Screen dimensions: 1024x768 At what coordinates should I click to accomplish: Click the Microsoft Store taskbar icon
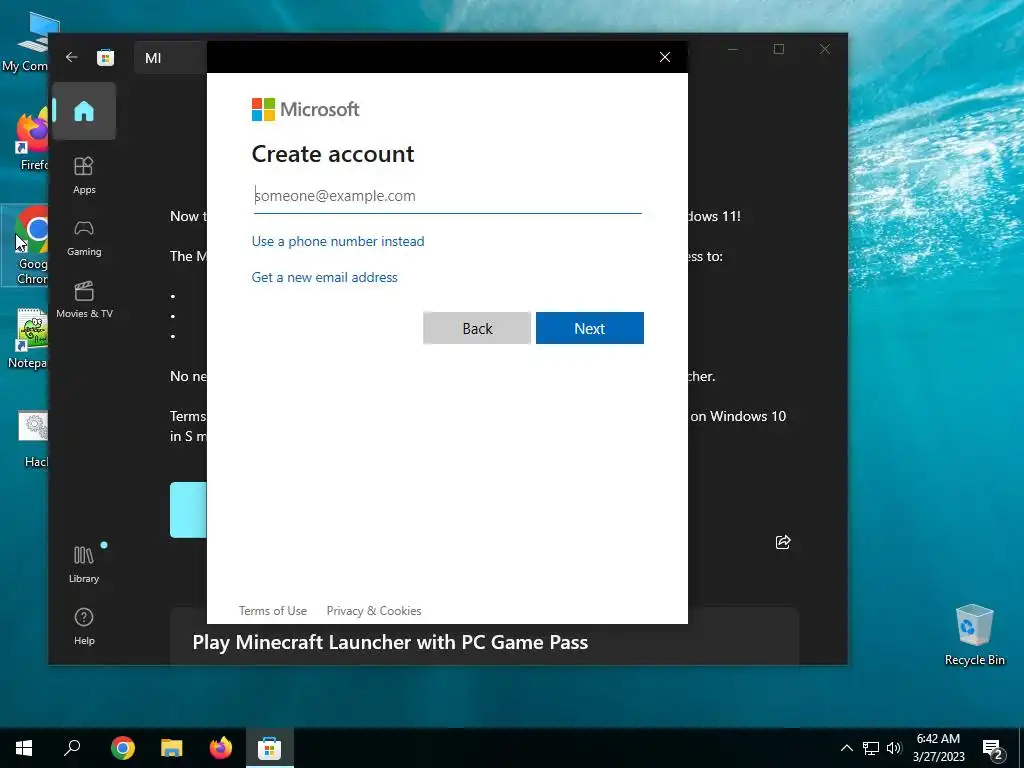click(x=269, y=748)
